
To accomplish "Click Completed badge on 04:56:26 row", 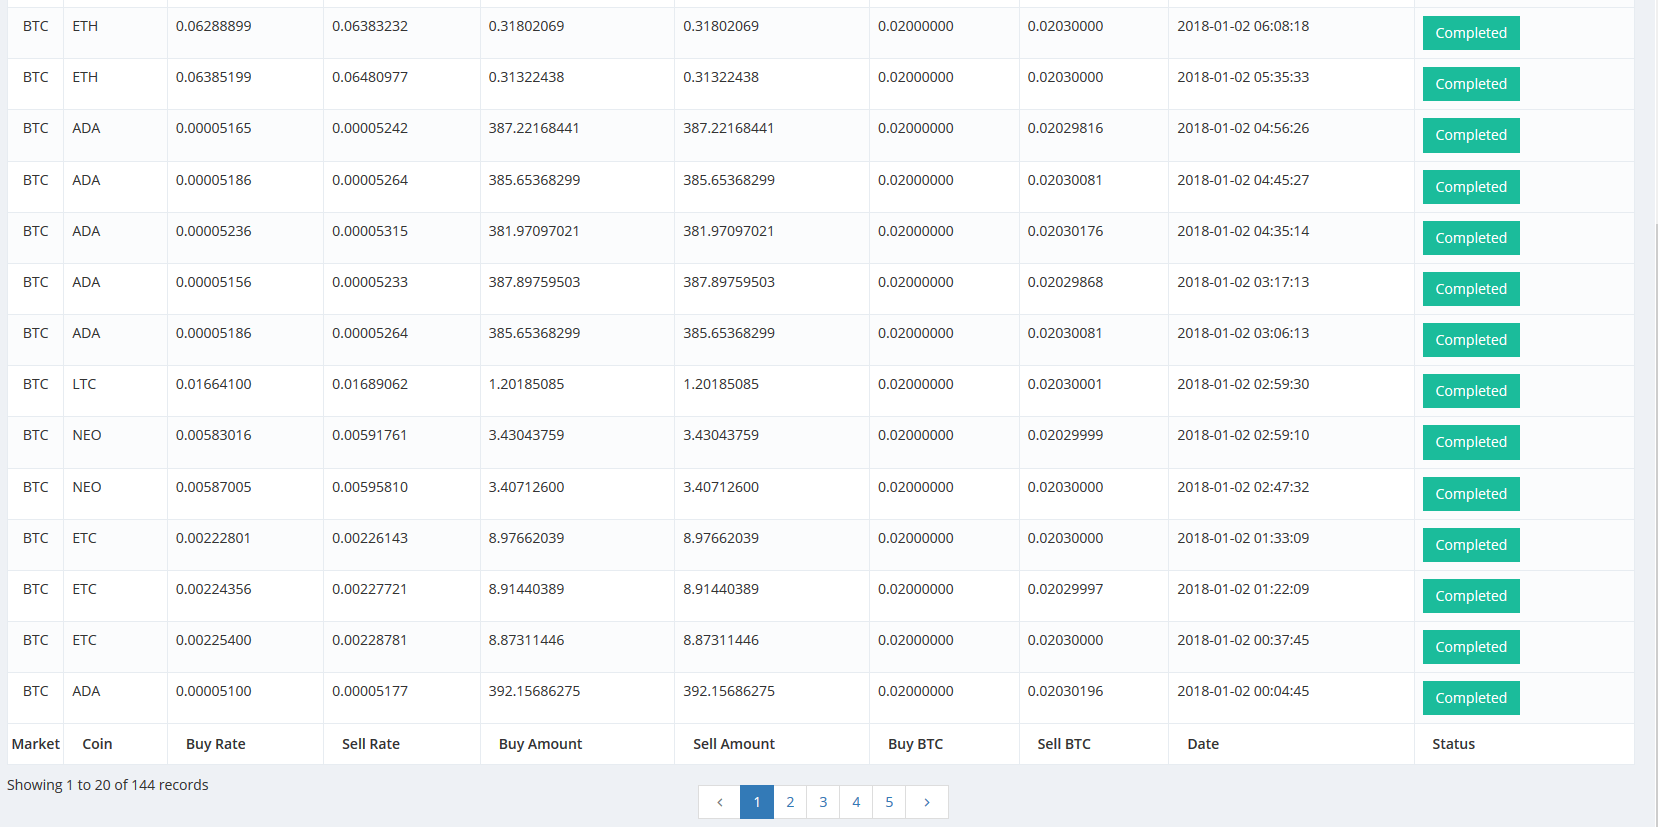I will click(1471, 135).
